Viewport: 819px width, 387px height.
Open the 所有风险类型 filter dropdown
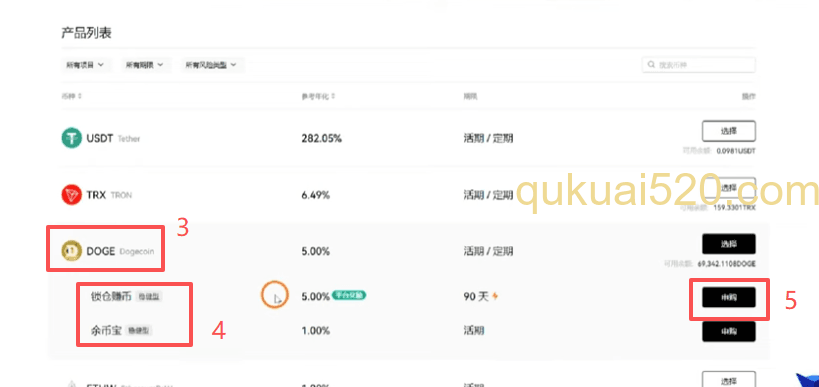click(x=212, y=65)
